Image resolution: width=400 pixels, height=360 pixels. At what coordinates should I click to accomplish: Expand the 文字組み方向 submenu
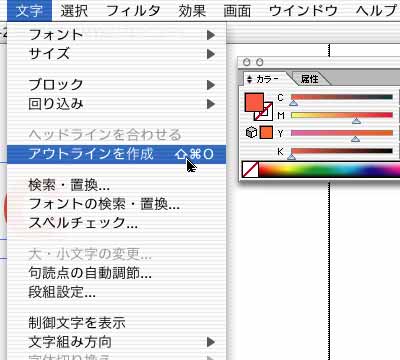pos(117,342)
